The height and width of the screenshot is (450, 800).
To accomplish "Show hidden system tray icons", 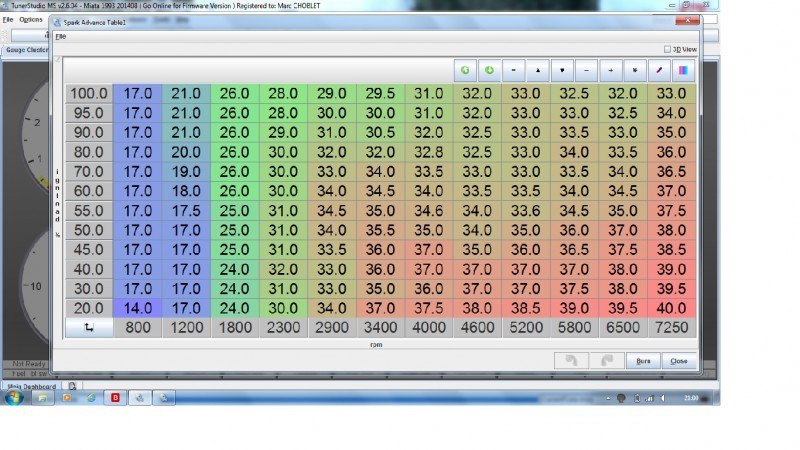I will pyautogui.click(x=608, y=398).
